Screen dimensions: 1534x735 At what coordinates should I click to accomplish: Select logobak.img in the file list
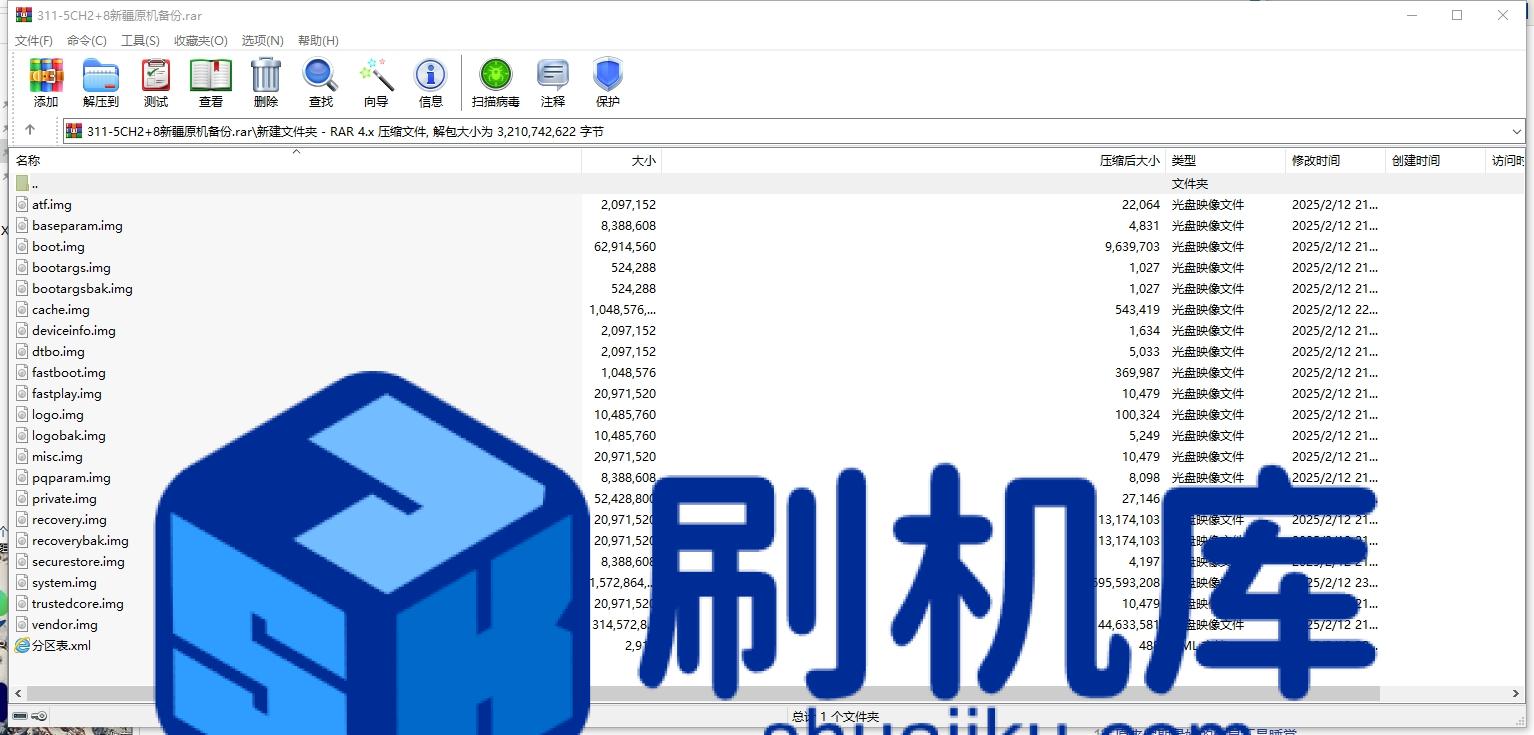(69, 435)
